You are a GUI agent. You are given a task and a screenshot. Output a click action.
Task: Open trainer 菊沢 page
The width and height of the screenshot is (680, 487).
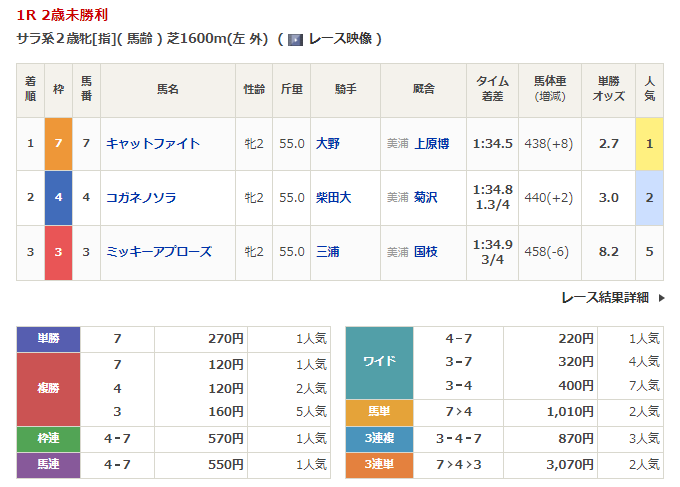click(x=425, y=198)
